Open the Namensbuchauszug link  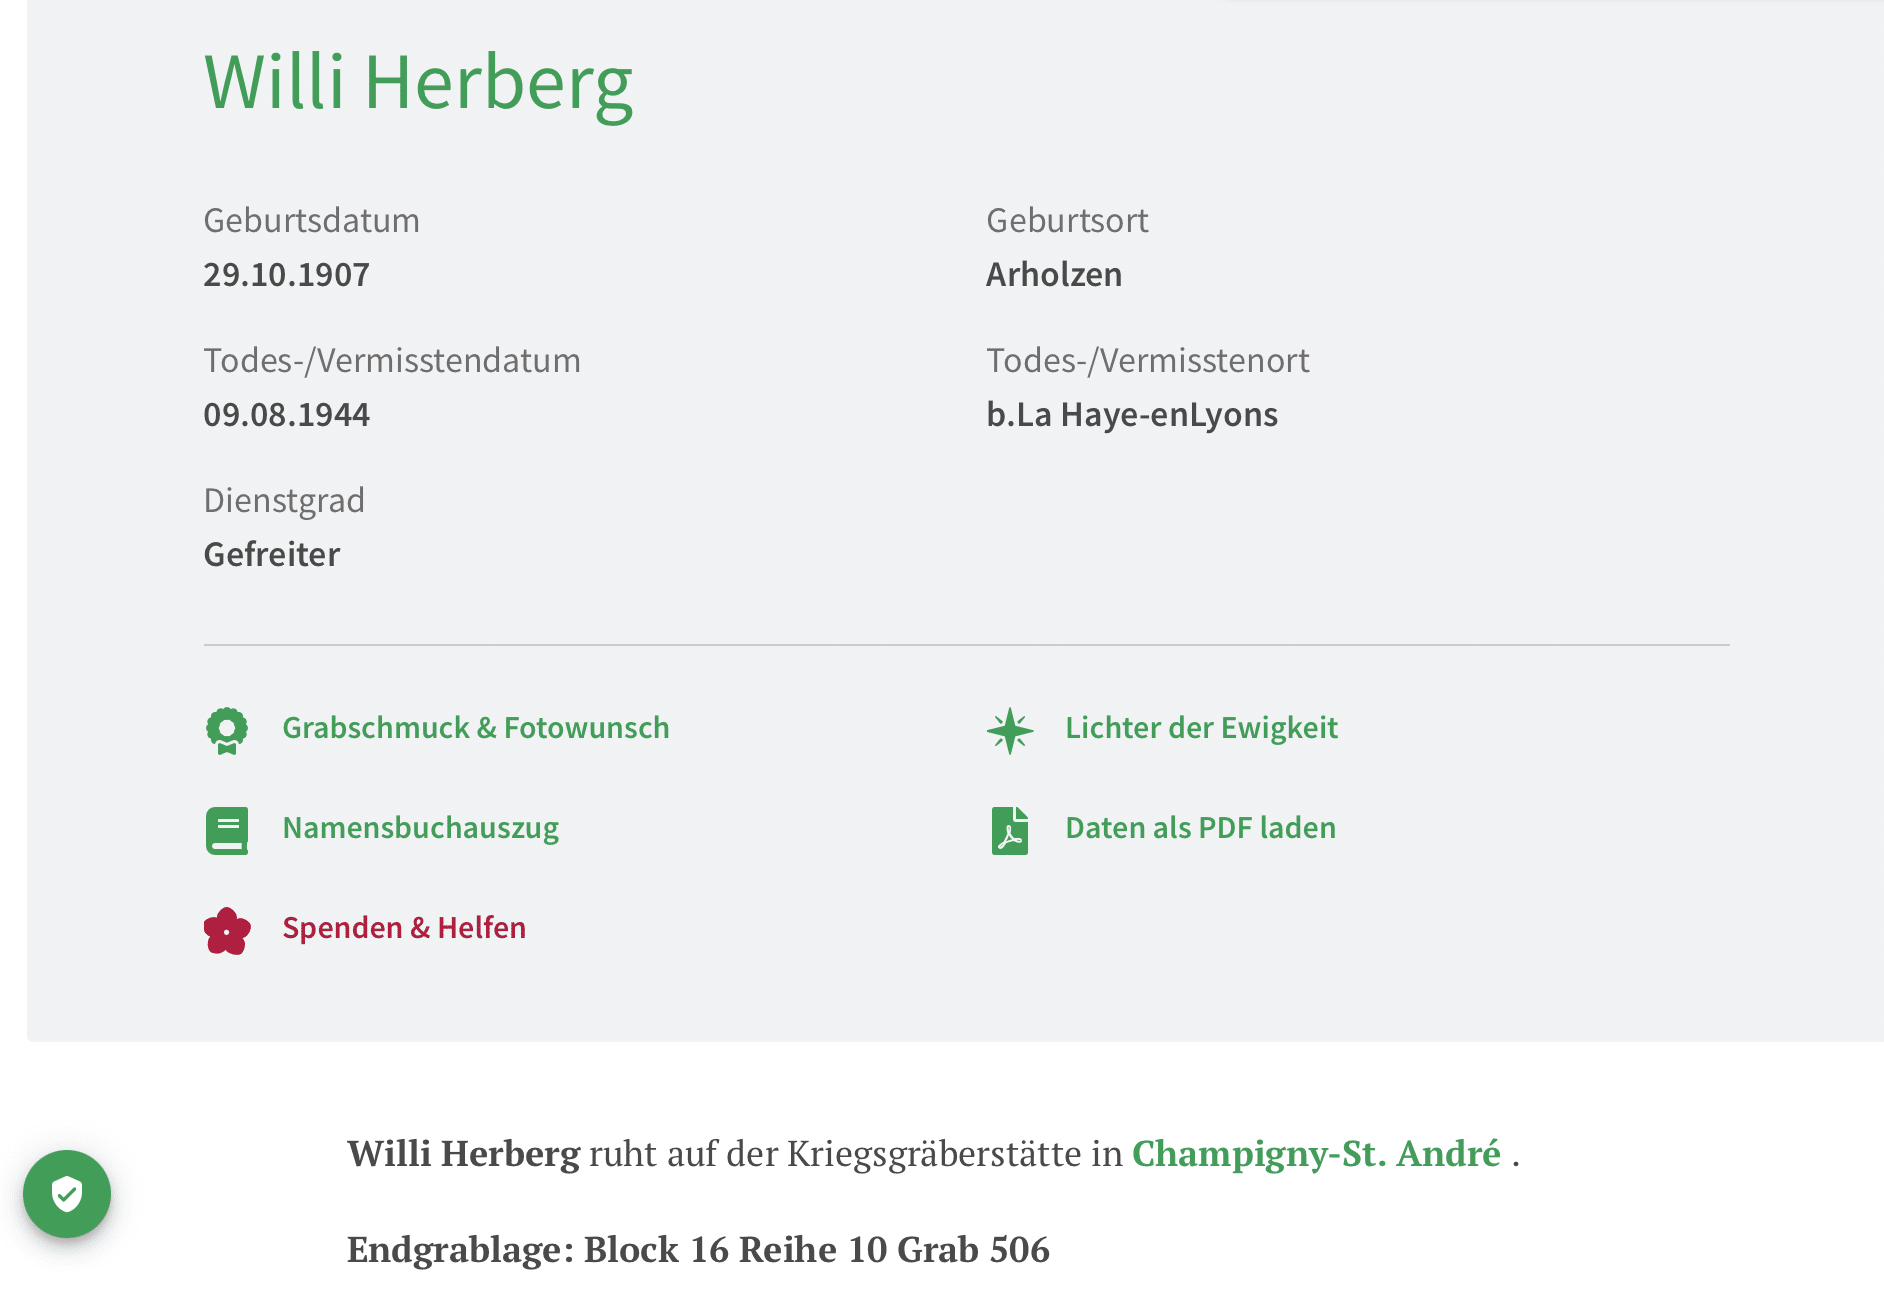[420, 828]
